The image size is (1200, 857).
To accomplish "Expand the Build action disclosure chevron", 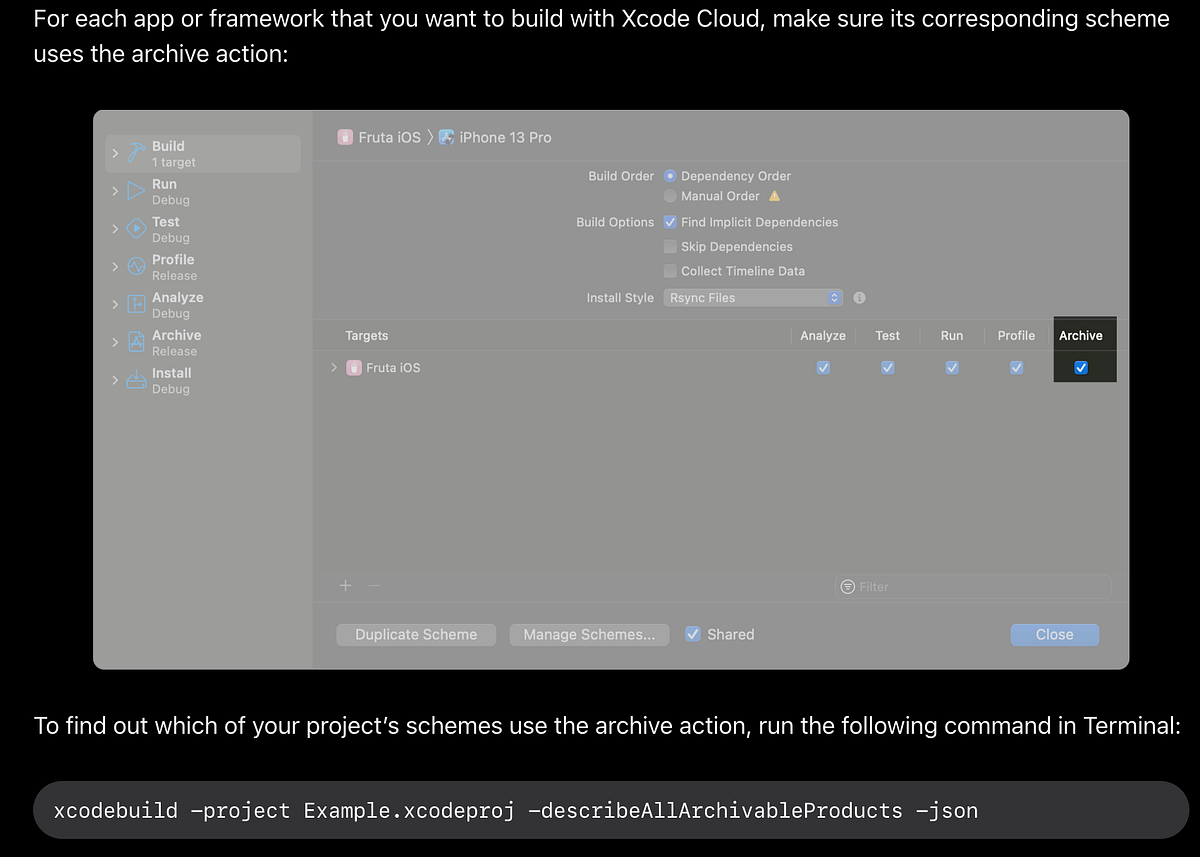I will click(114, 151).
